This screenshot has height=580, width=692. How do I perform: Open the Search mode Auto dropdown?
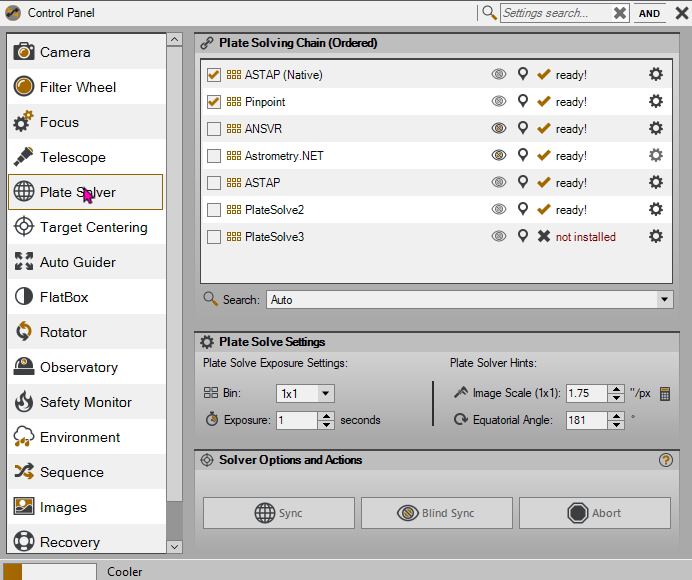click(664, 300)
